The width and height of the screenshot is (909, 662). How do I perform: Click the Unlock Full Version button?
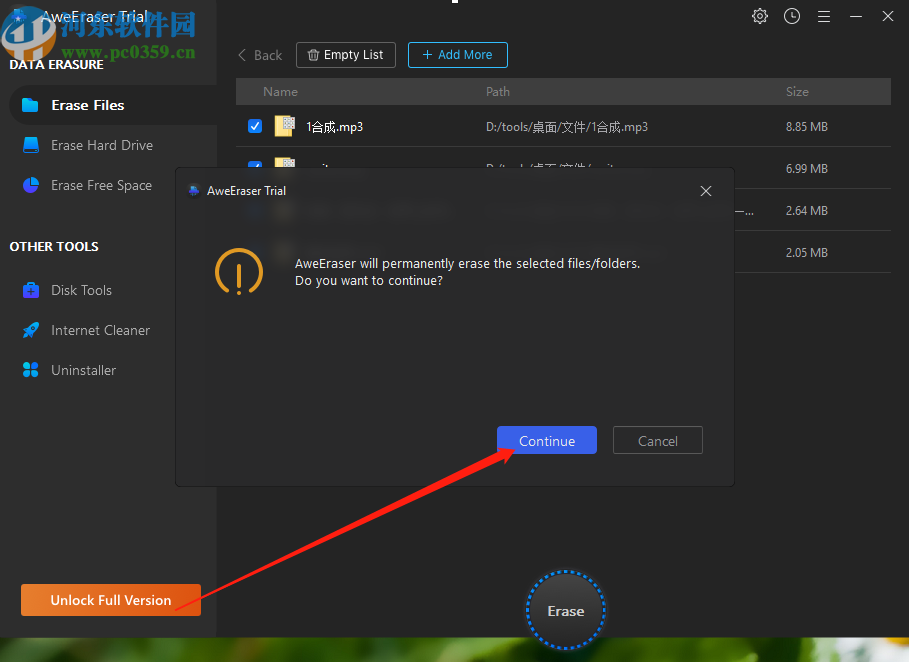click(111, 600)
